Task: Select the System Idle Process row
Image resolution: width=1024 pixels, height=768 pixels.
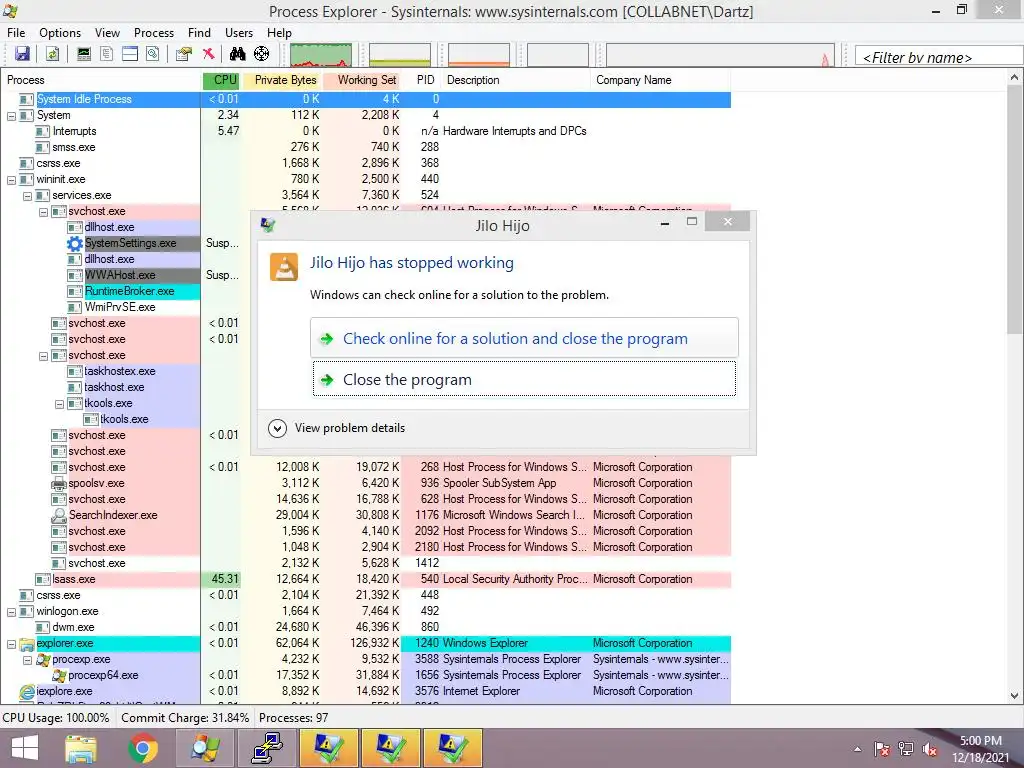Action: (x=366, y=99)
